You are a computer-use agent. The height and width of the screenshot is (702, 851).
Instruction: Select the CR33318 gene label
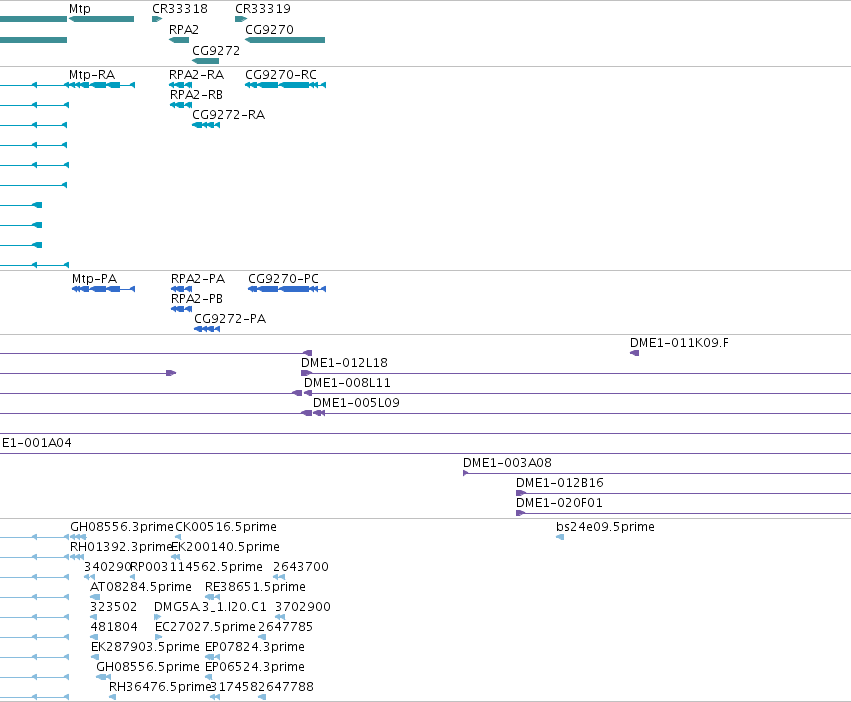tap(180, 9)
